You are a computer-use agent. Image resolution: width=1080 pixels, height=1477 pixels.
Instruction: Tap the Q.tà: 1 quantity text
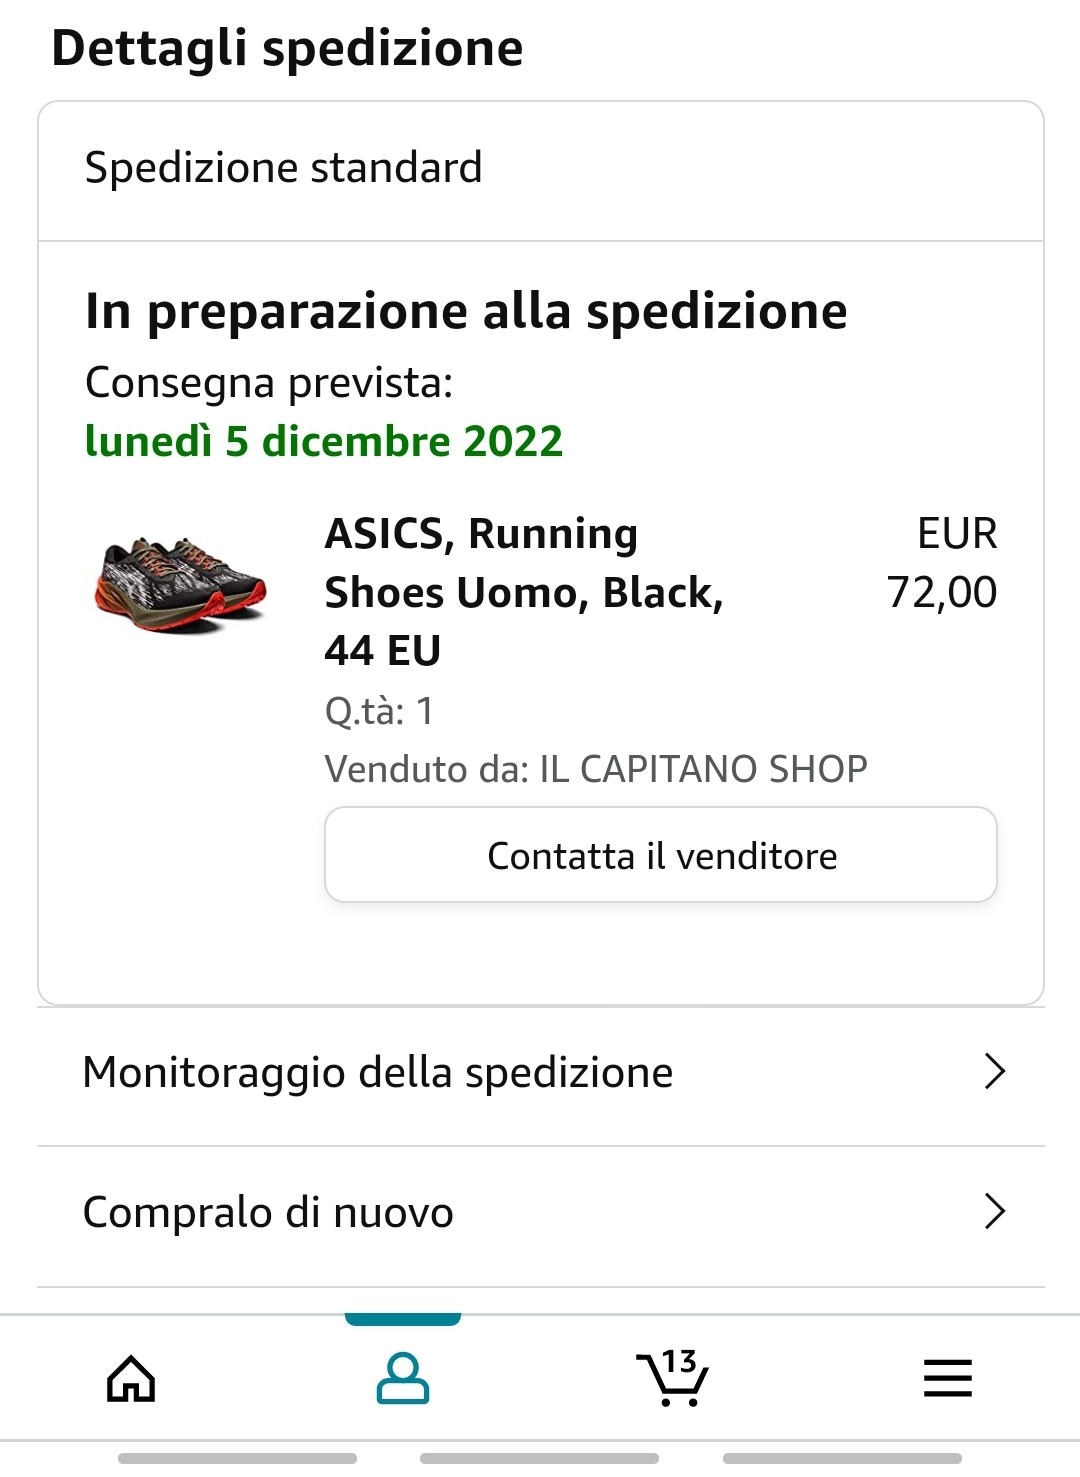coord(379,711)
